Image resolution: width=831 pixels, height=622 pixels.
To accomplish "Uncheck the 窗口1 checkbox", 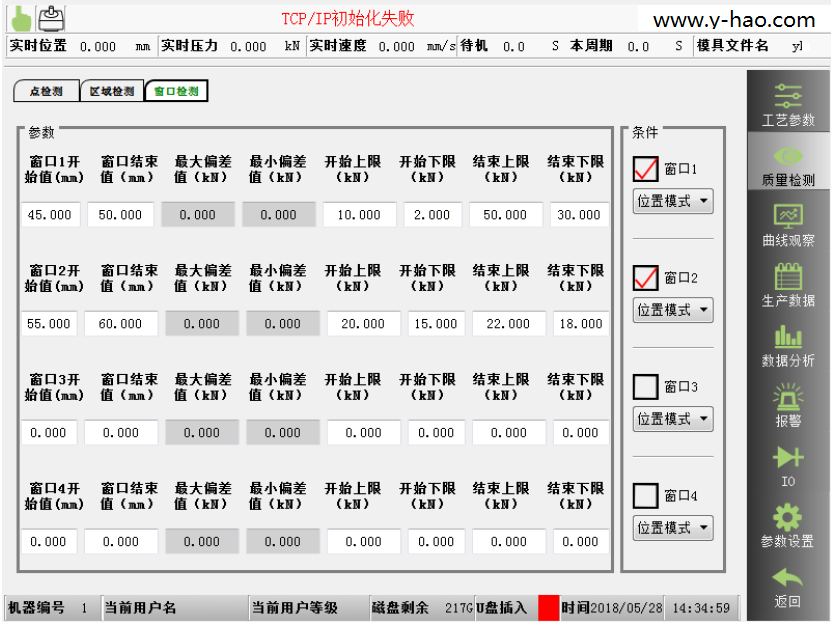I will pos(646,168).
